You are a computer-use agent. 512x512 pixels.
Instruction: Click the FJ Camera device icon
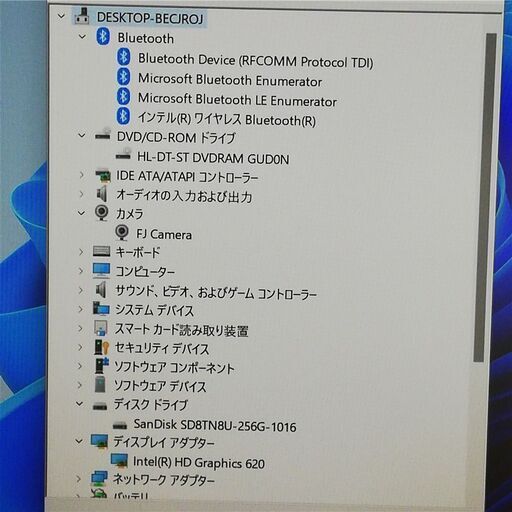(x=122, y=233)
